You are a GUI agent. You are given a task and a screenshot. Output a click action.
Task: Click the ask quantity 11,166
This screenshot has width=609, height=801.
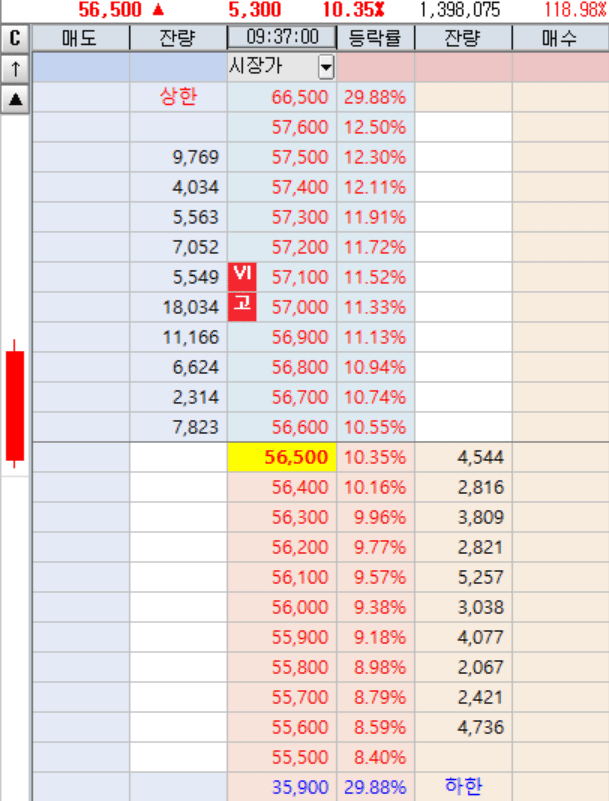tap(178, 337)
